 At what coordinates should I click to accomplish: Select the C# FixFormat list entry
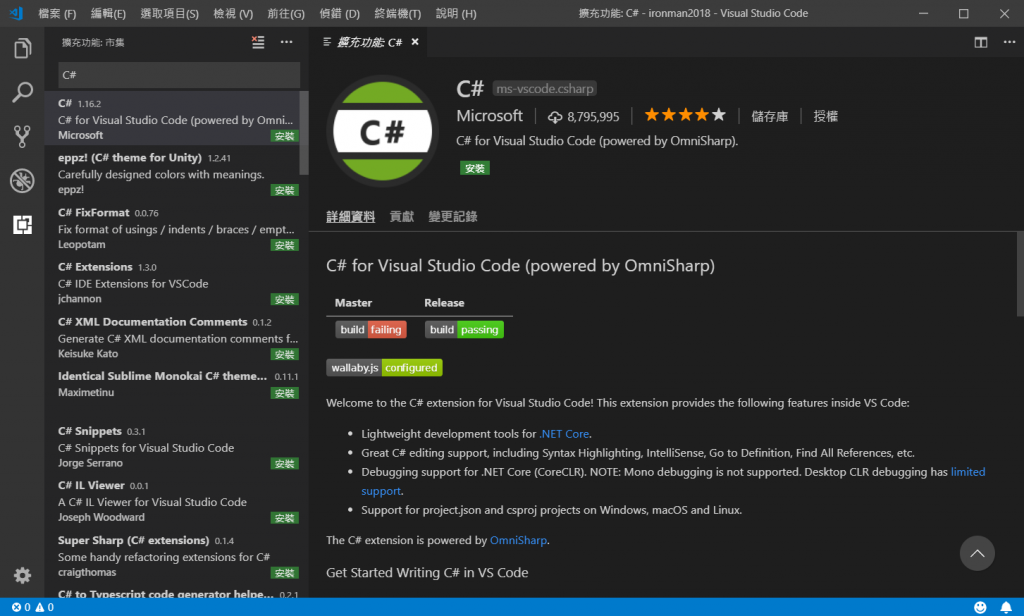176,229
